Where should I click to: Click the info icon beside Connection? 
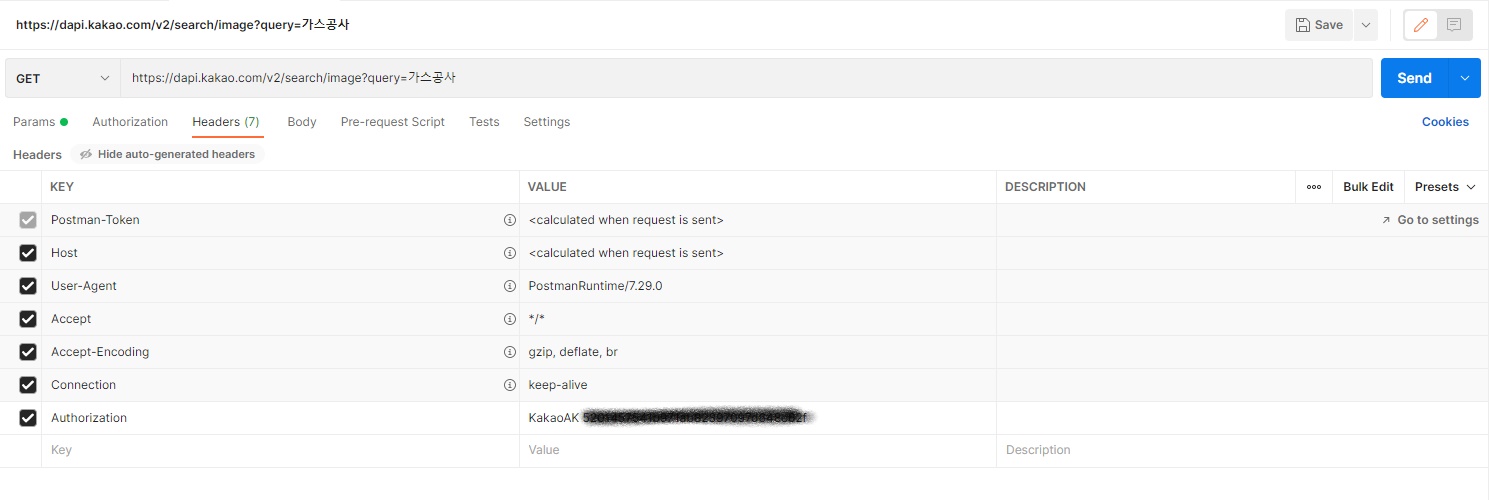[x=509, y=385]
